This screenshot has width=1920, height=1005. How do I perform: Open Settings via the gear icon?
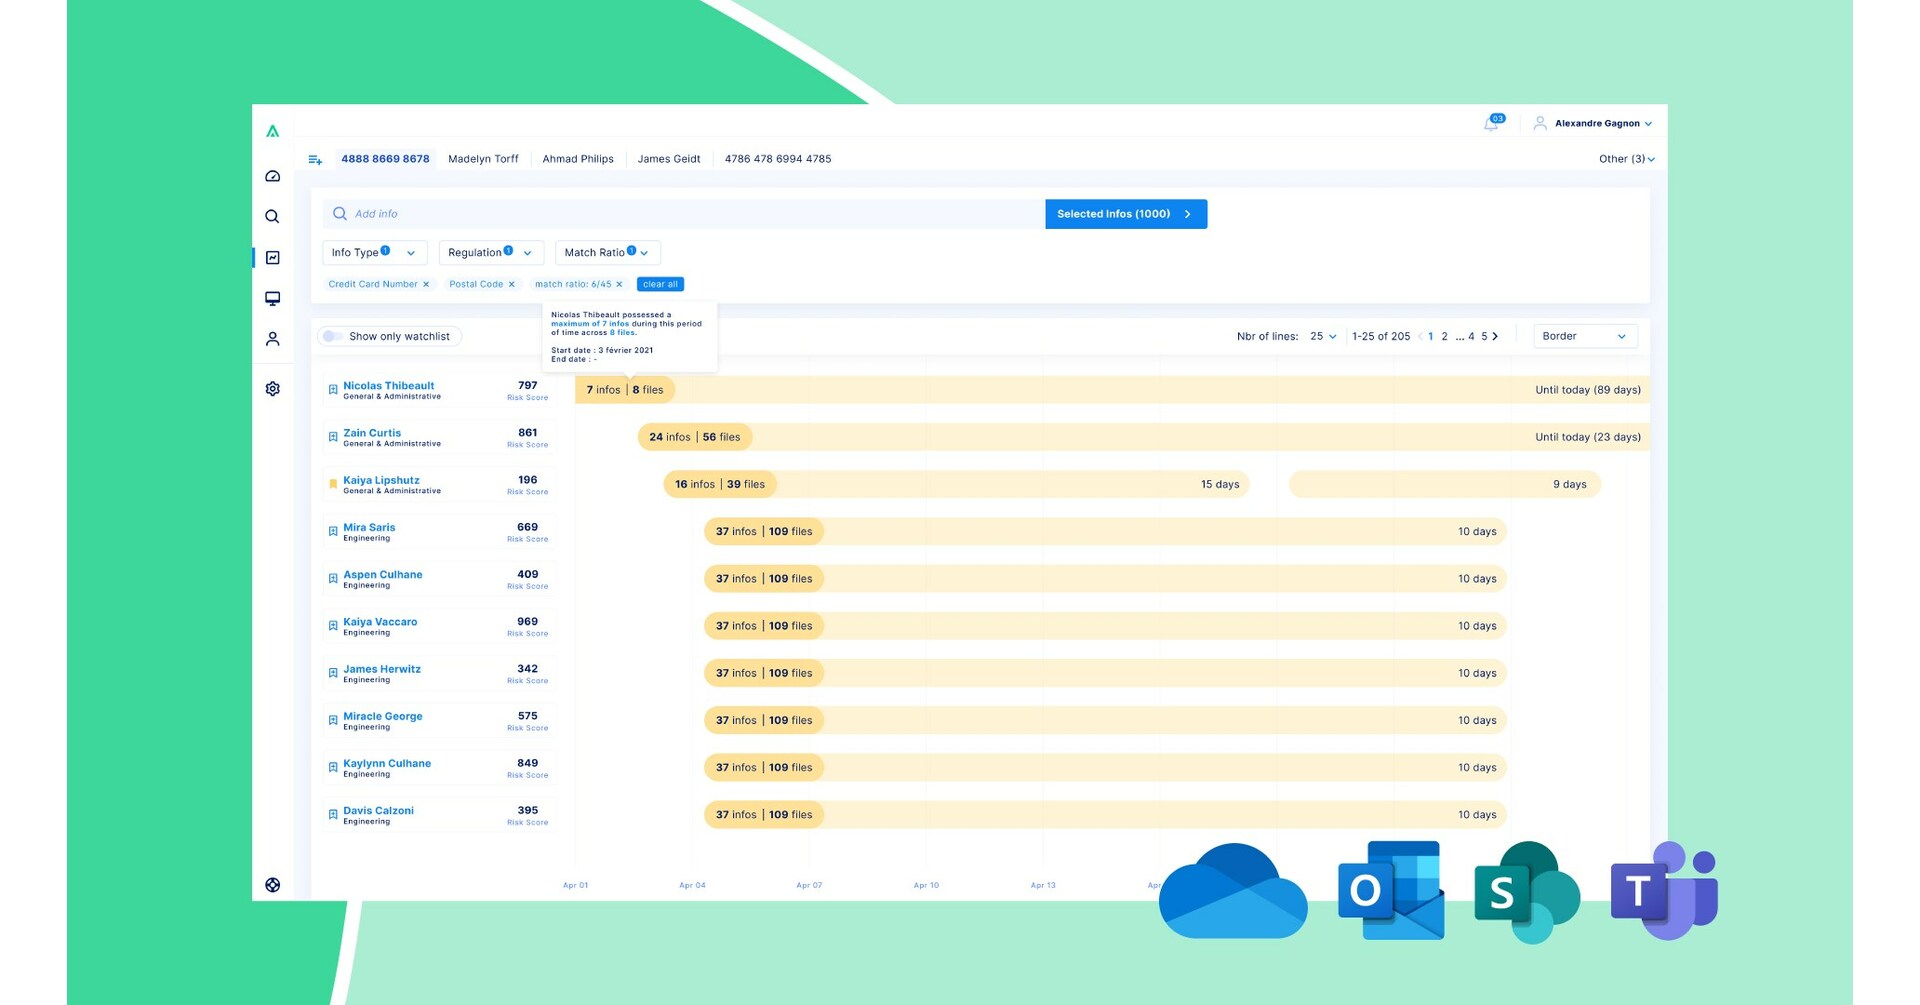[272, 388]
